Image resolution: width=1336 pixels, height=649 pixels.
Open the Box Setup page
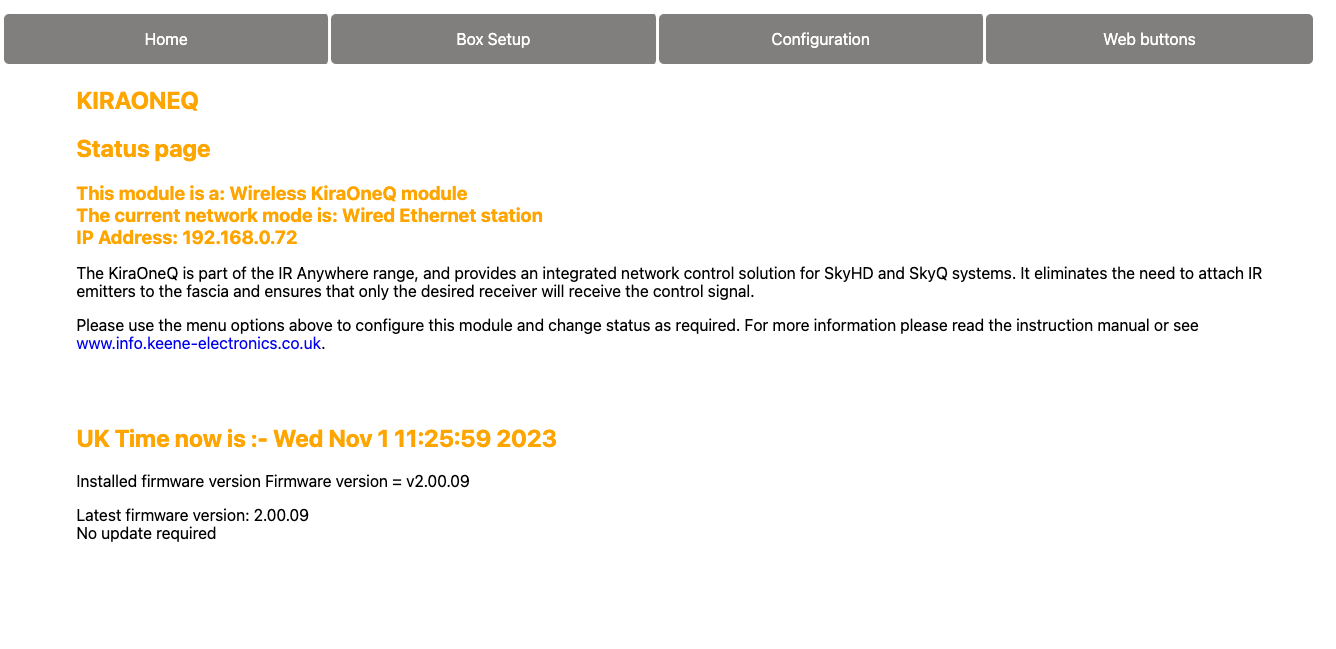click(493, 38)
